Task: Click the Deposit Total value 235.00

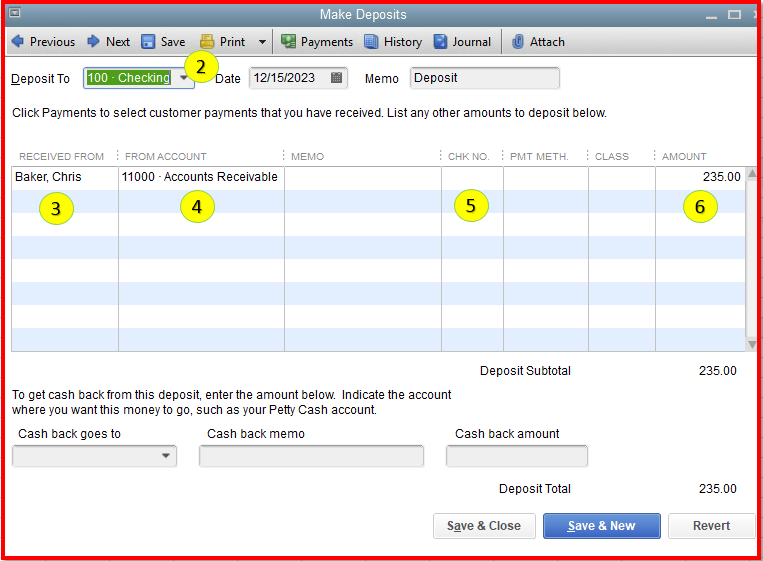Action: click(x=718, y=489)
